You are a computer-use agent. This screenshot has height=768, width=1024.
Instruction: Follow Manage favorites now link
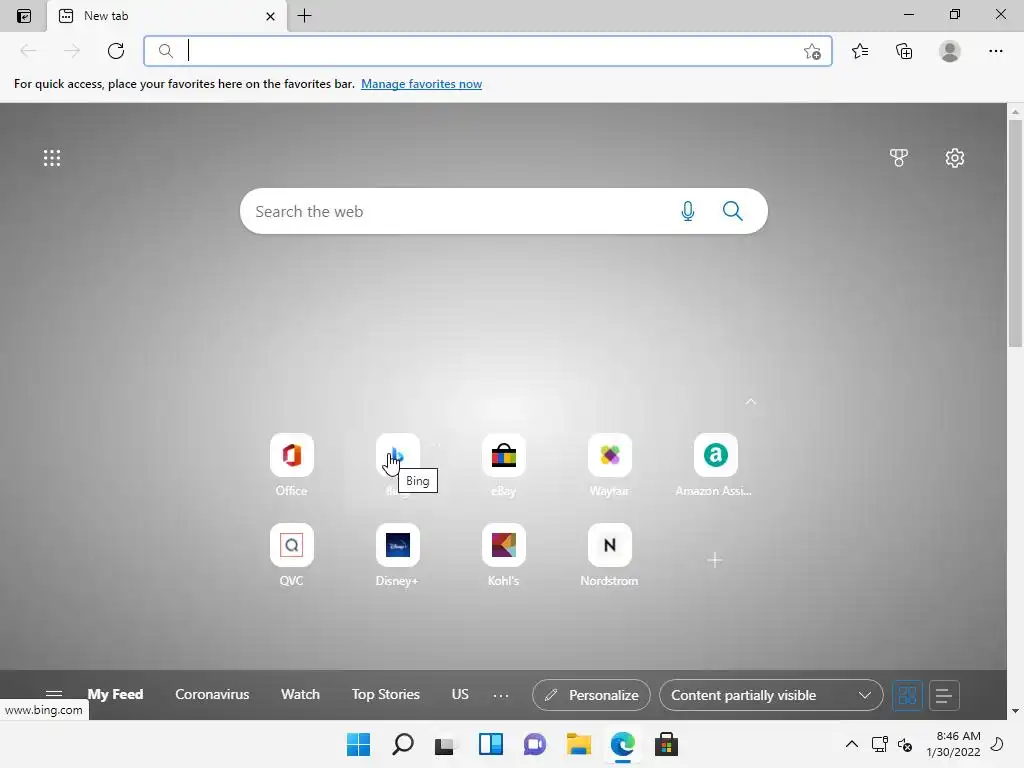pos(421,84)
